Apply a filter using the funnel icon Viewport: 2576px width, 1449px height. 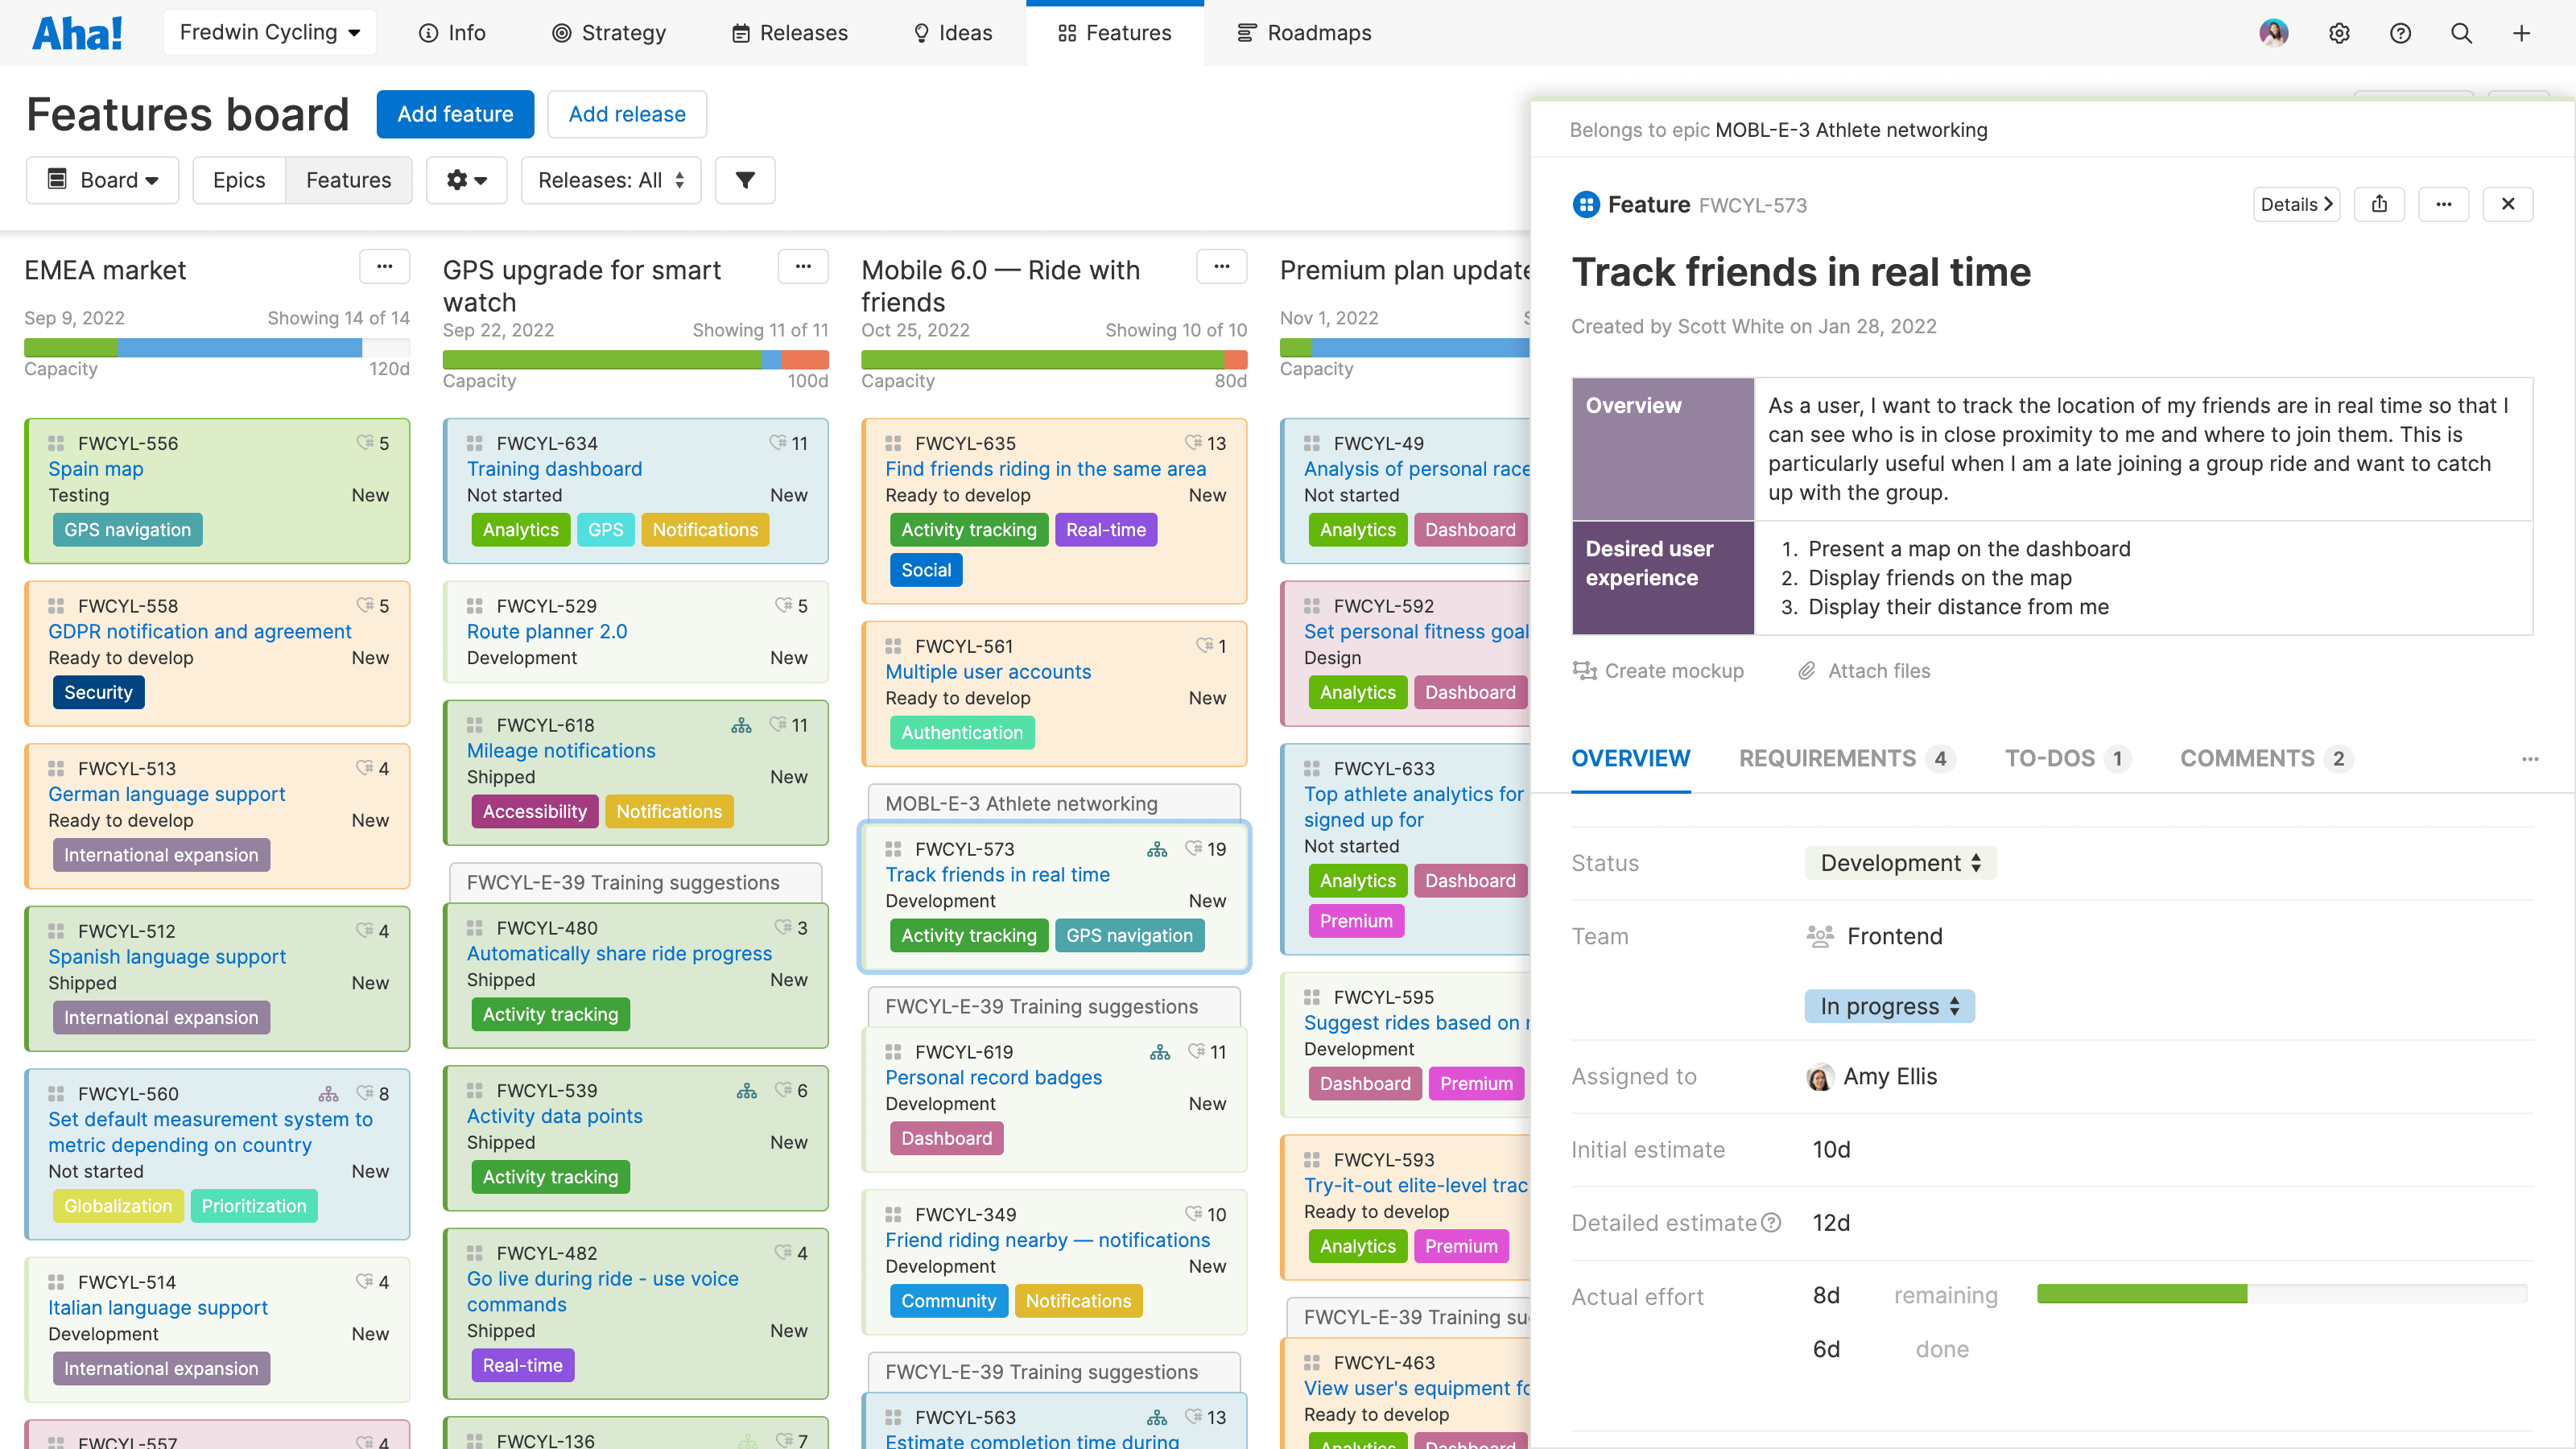coord(744,180)
